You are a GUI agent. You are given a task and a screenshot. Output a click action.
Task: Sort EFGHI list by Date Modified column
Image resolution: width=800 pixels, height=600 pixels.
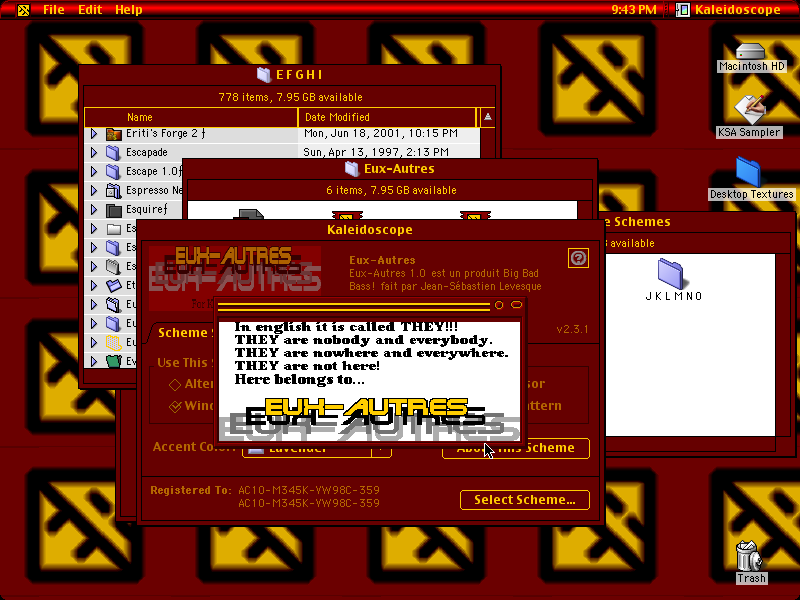pos(387,117)
